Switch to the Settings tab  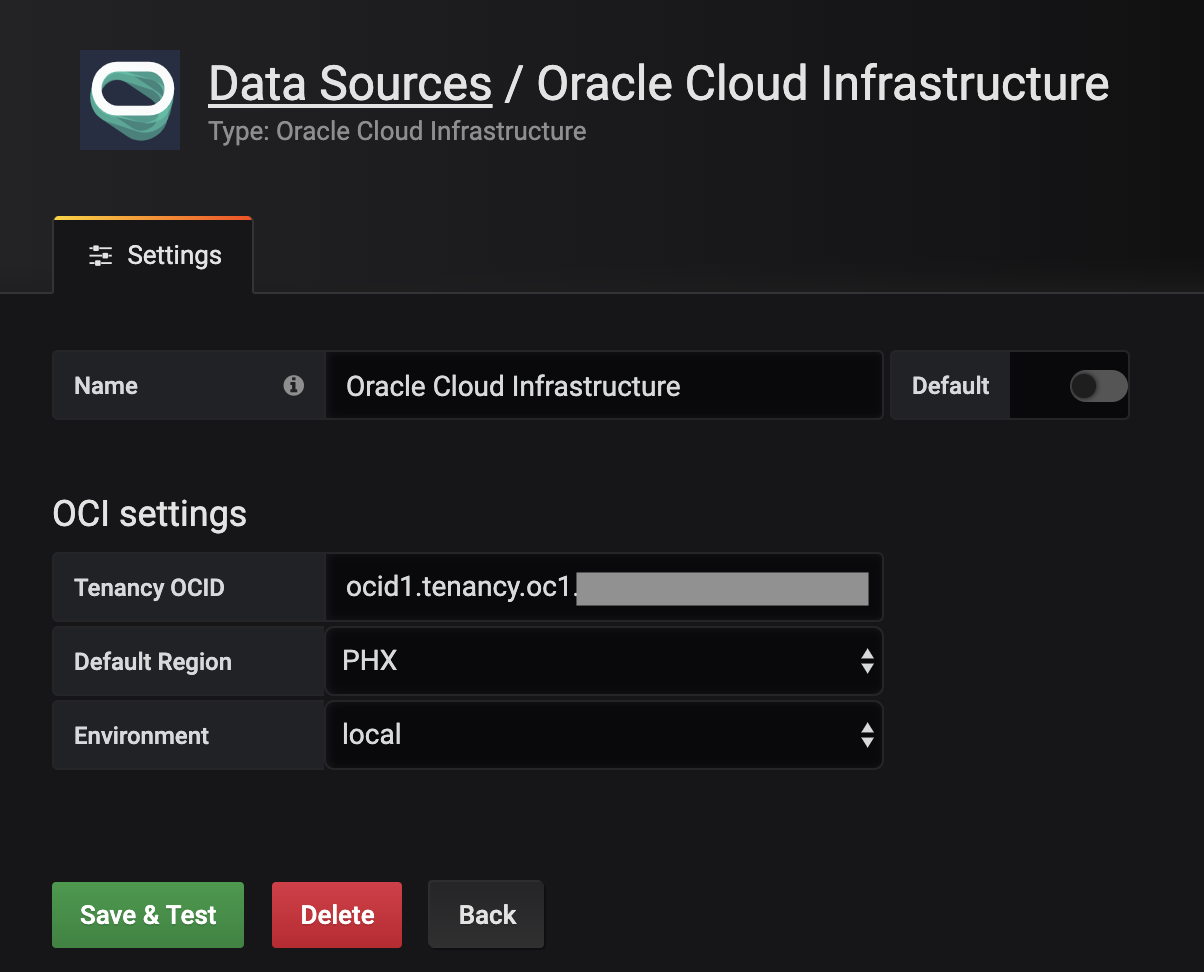pos(153,255)
